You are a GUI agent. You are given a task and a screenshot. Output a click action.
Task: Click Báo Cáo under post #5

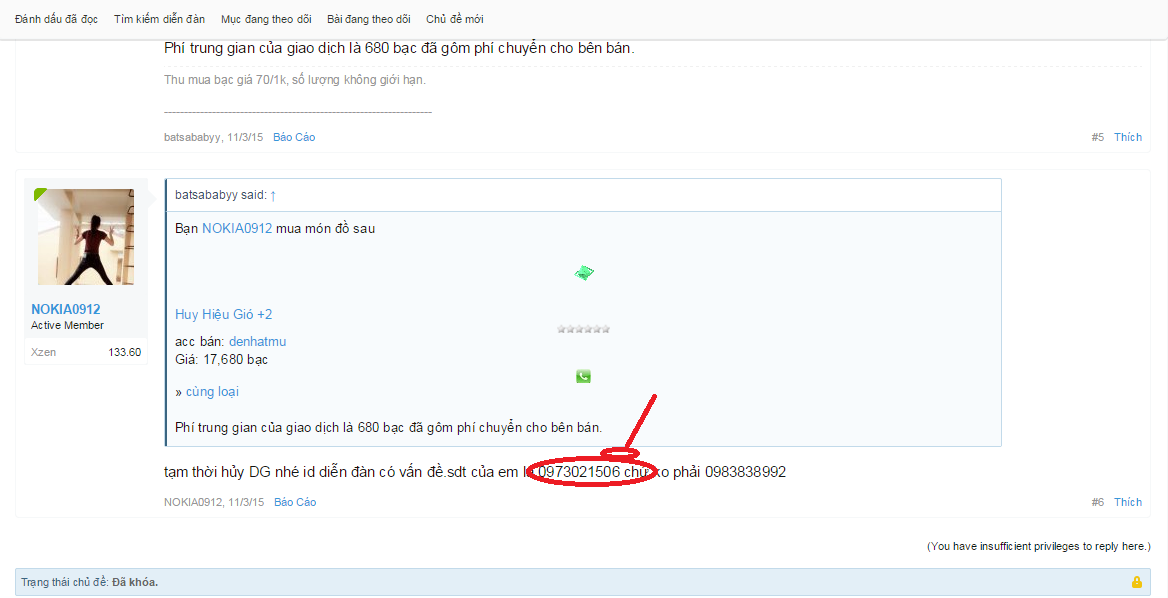pyautogui.click(x=294, y=137)
